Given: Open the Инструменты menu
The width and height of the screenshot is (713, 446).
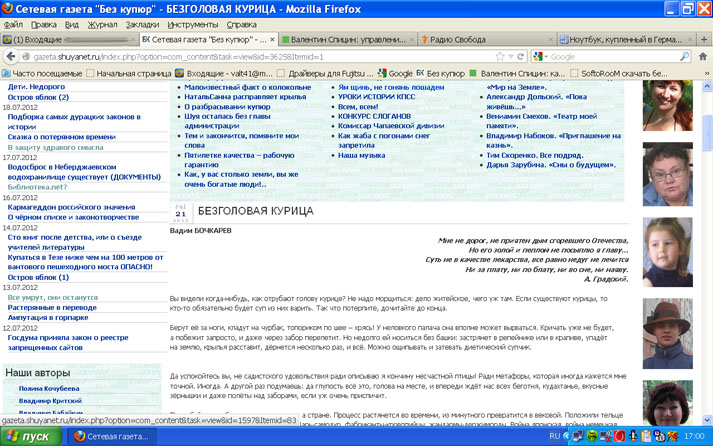Looking at the screenshot, I should point(193,25).
